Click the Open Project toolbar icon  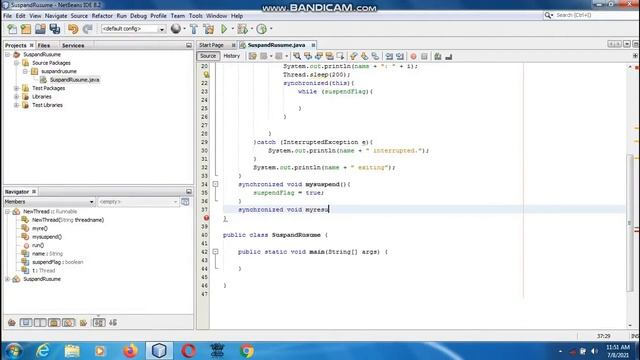click(40, 29)
